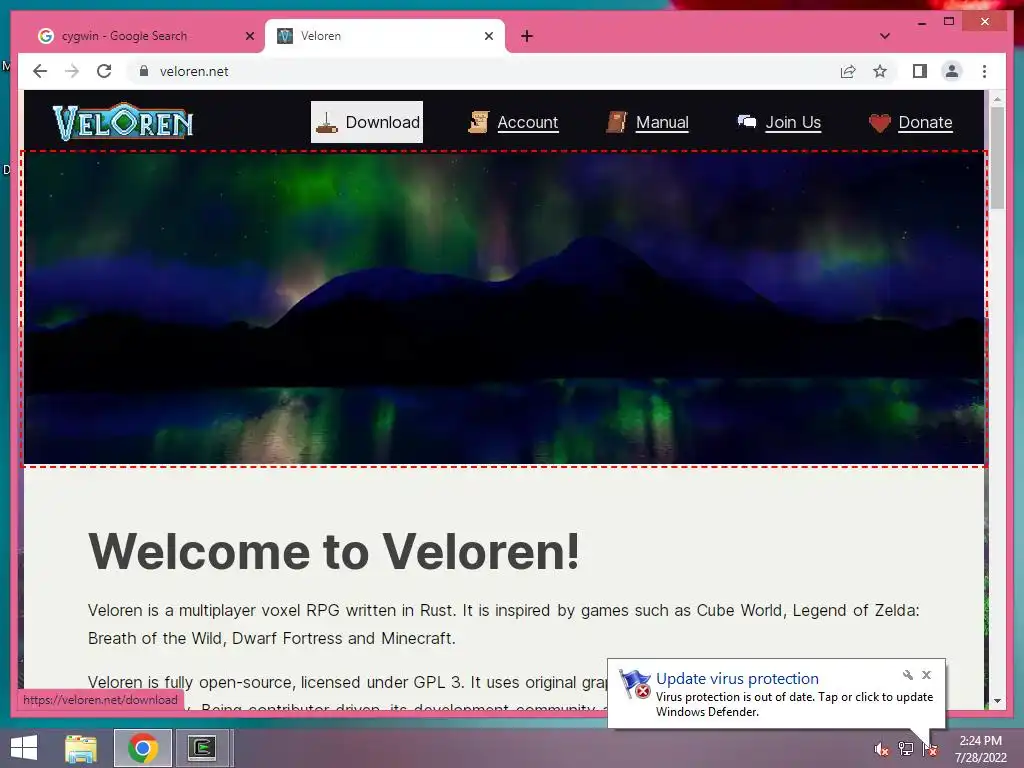Open the Donate link
Screen dimensions: 1024x768
pos(925,122)
